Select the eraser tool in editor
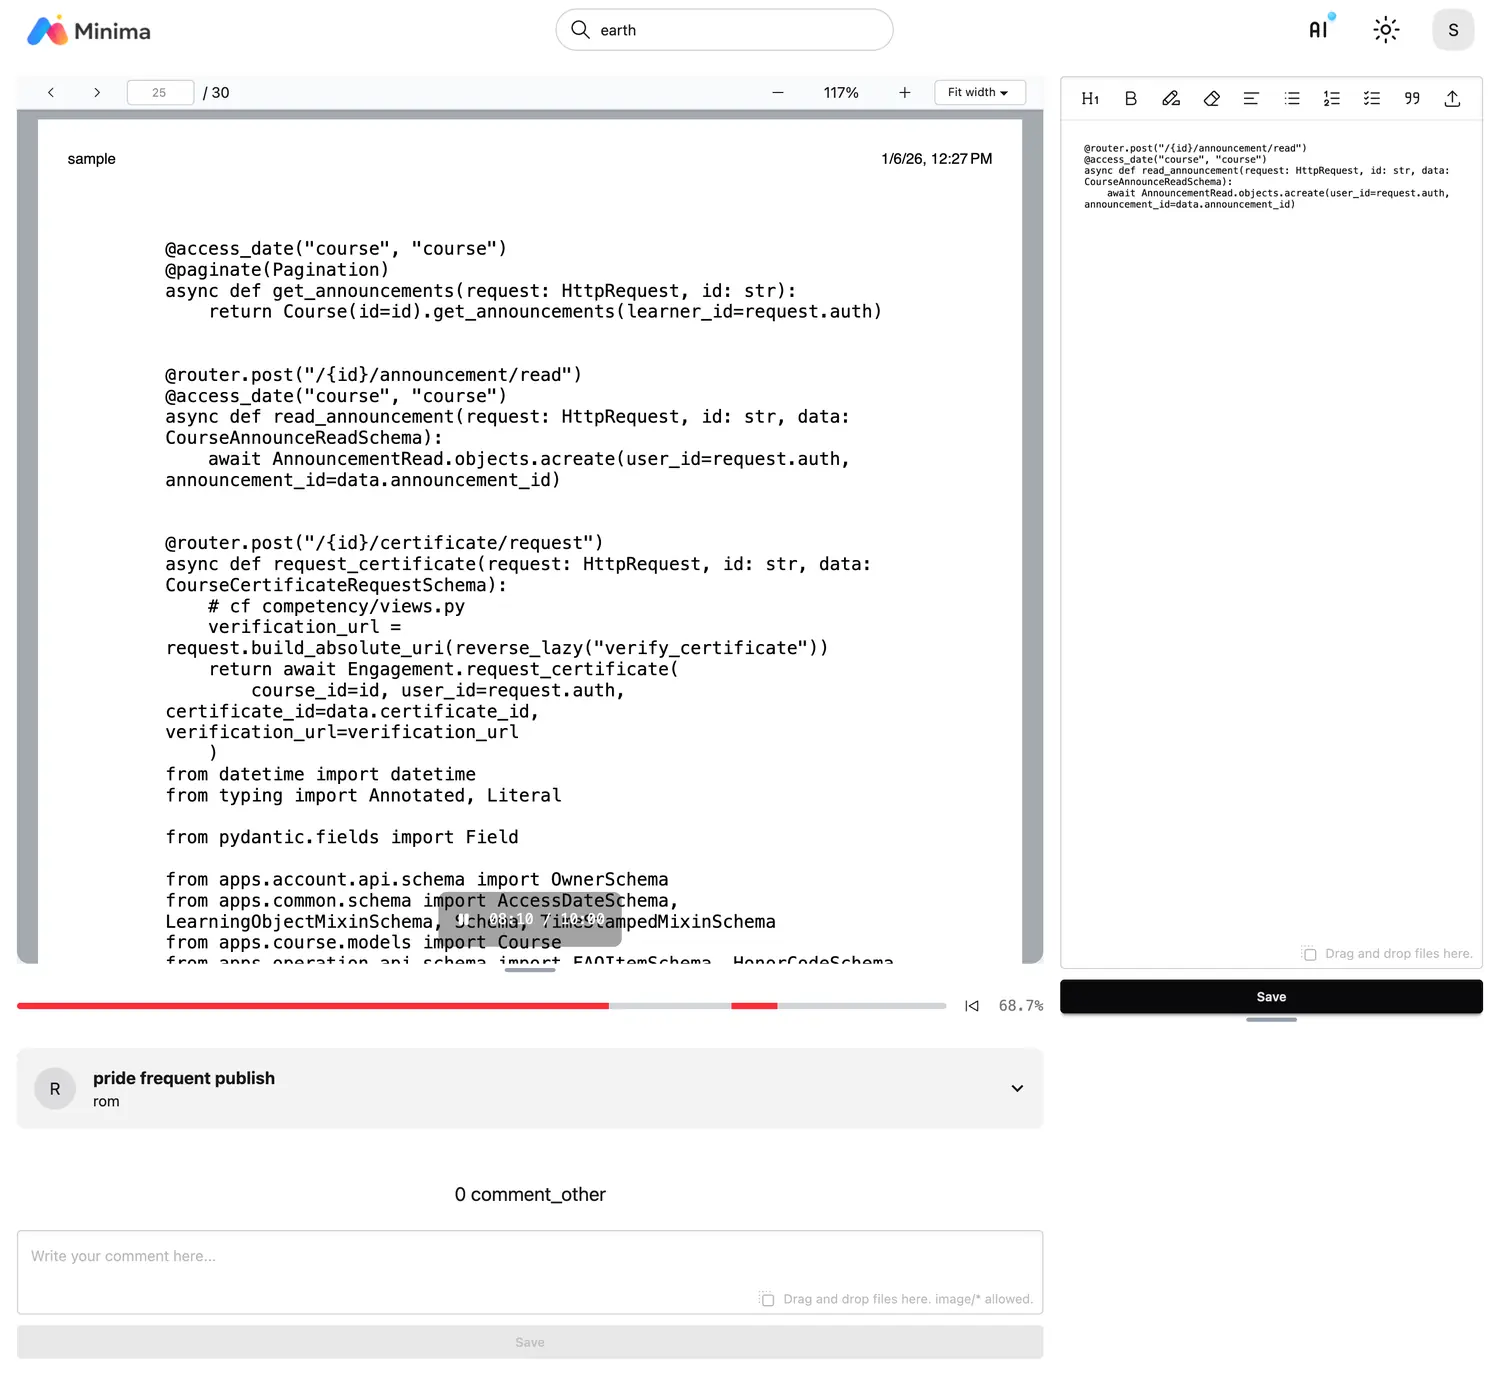Image resolution: width=1500 pixels, height=1398 pixels. coord(1211,99)
